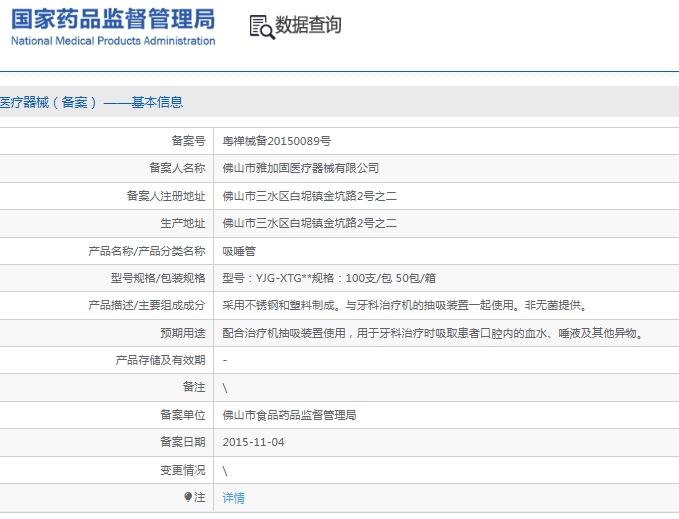This screenshot has height=519, width=679.
Task: Select the 产品存储及有效期 label
Action: [160, 360]
